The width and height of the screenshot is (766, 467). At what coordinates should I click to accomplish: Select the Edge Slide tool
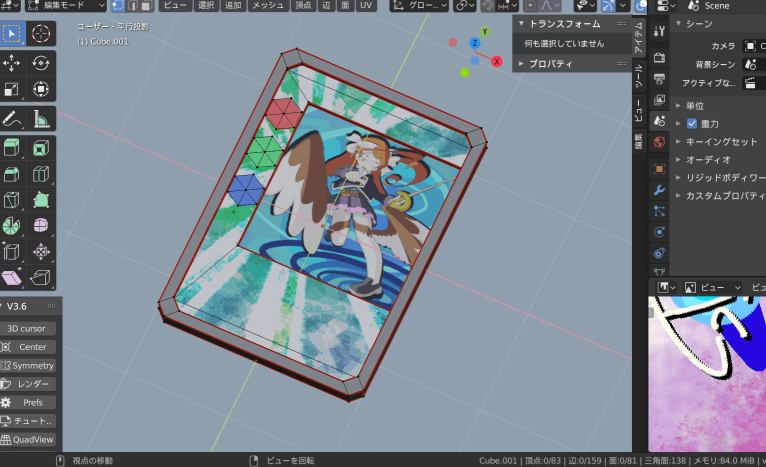[x=12, y=252]
